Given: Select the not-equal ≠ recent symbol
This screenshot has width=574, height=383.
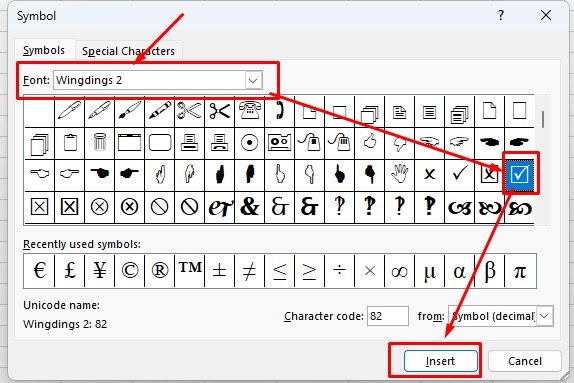Looking at the screenshot, I should [x=249, y=271].
